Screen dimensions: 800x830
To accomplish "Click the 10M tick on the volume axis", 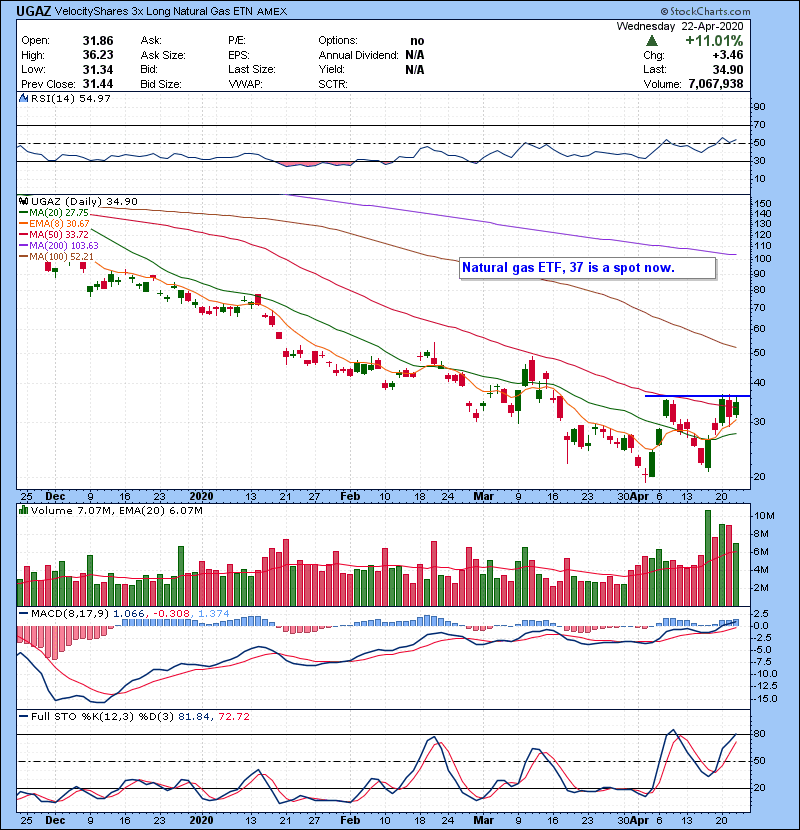I will (765, 516).
